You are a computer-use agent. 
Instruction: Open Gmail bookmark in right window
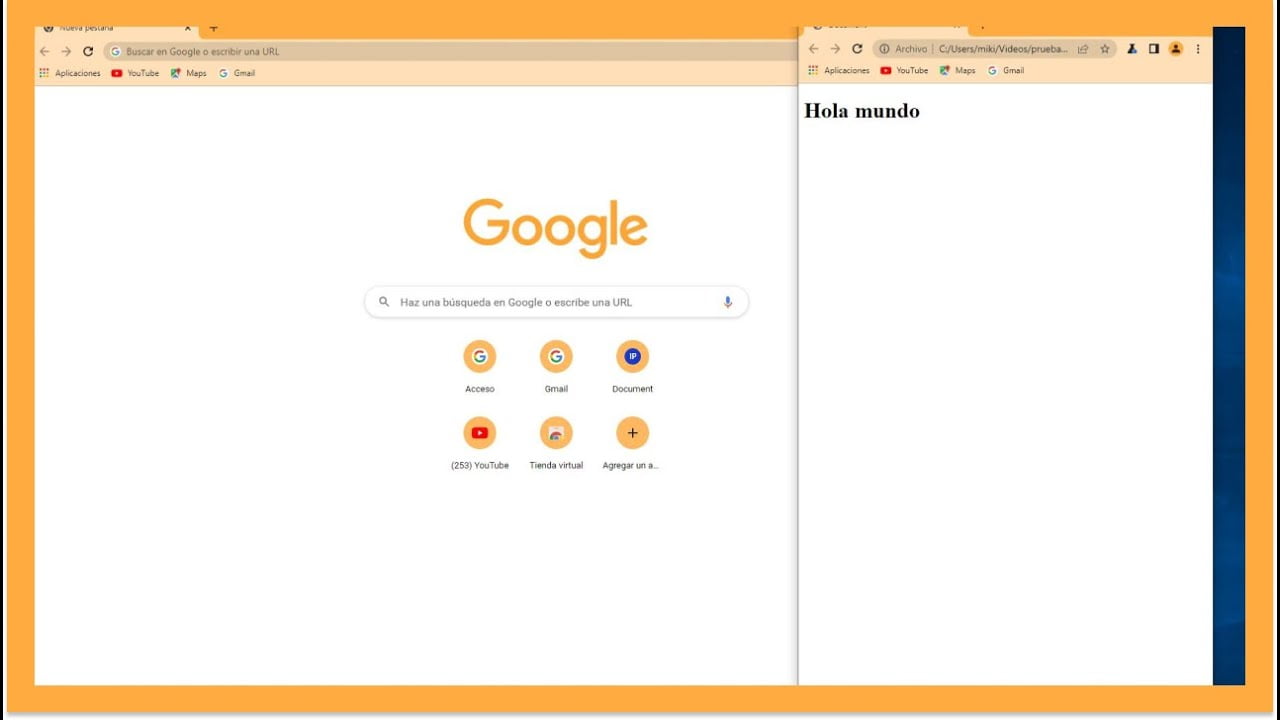[x=1006, y=71]
